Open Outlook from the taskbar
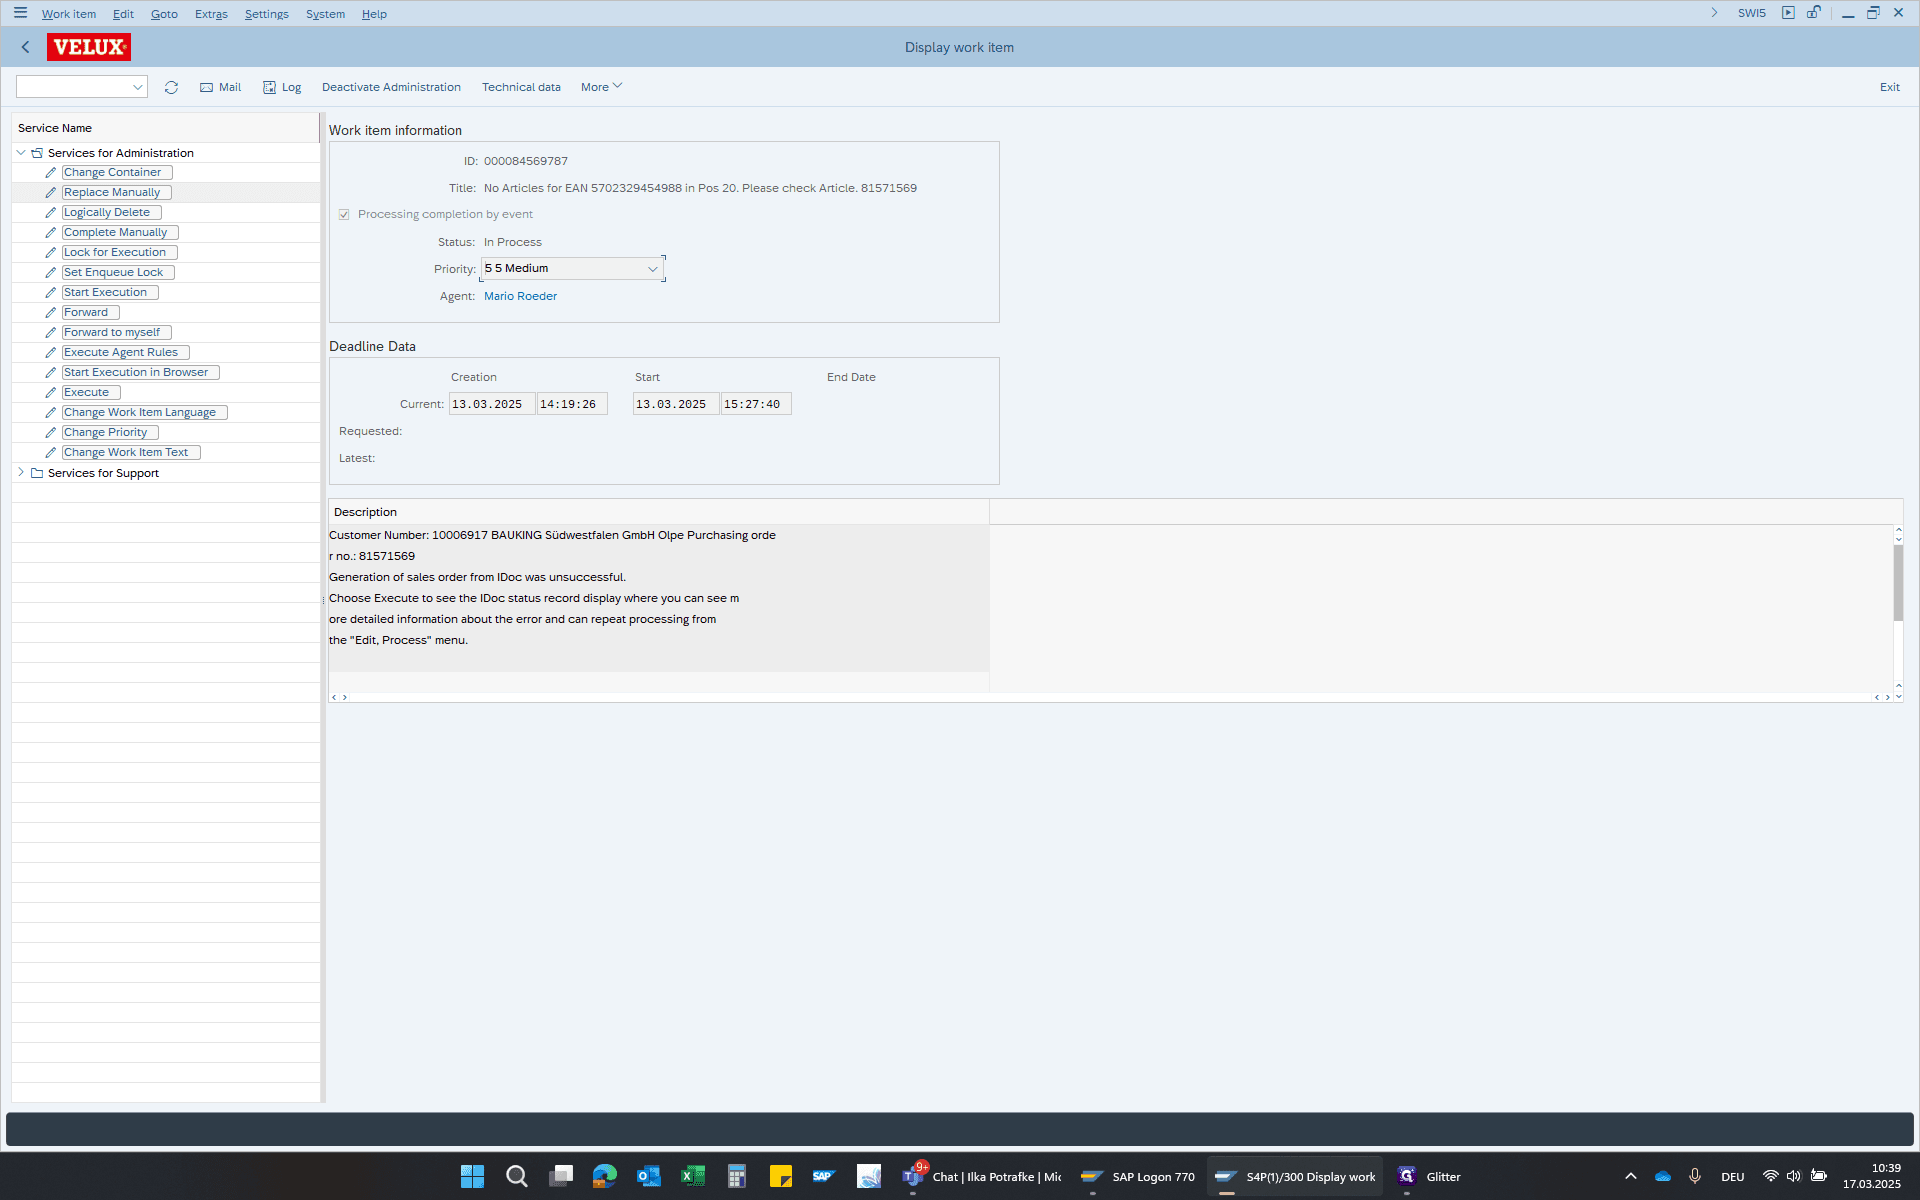Viewport: 1920px width, 1200px height. 648,1176
